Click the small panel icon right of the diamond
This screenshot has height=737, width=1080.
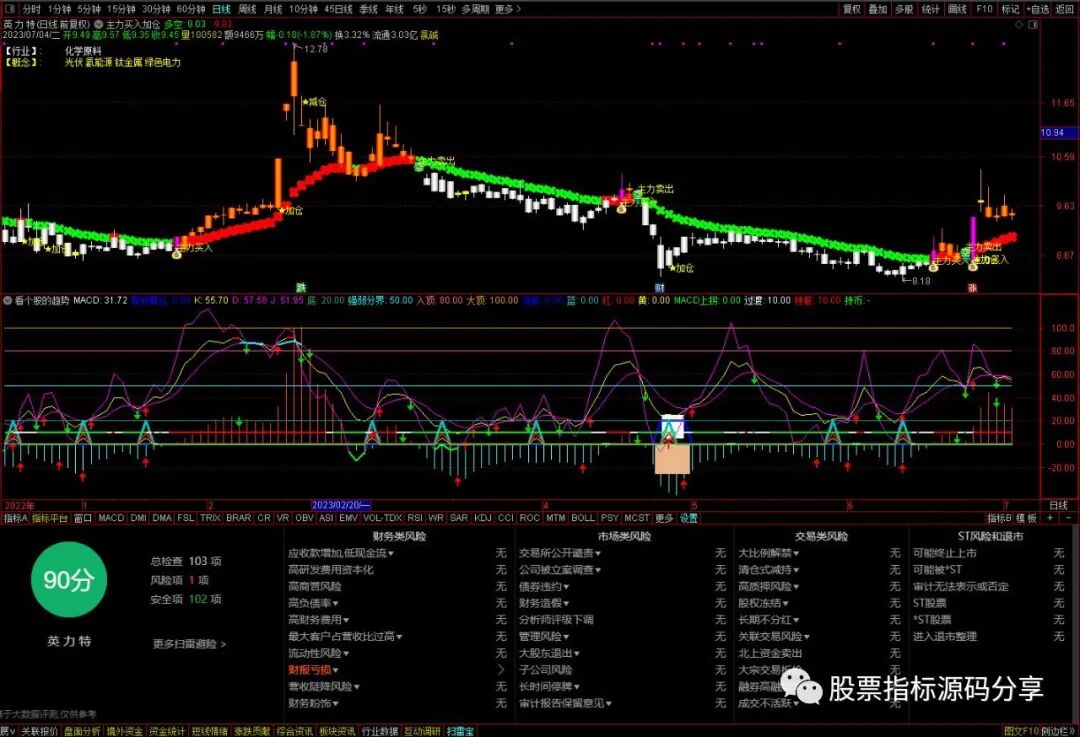point(1033,24)
